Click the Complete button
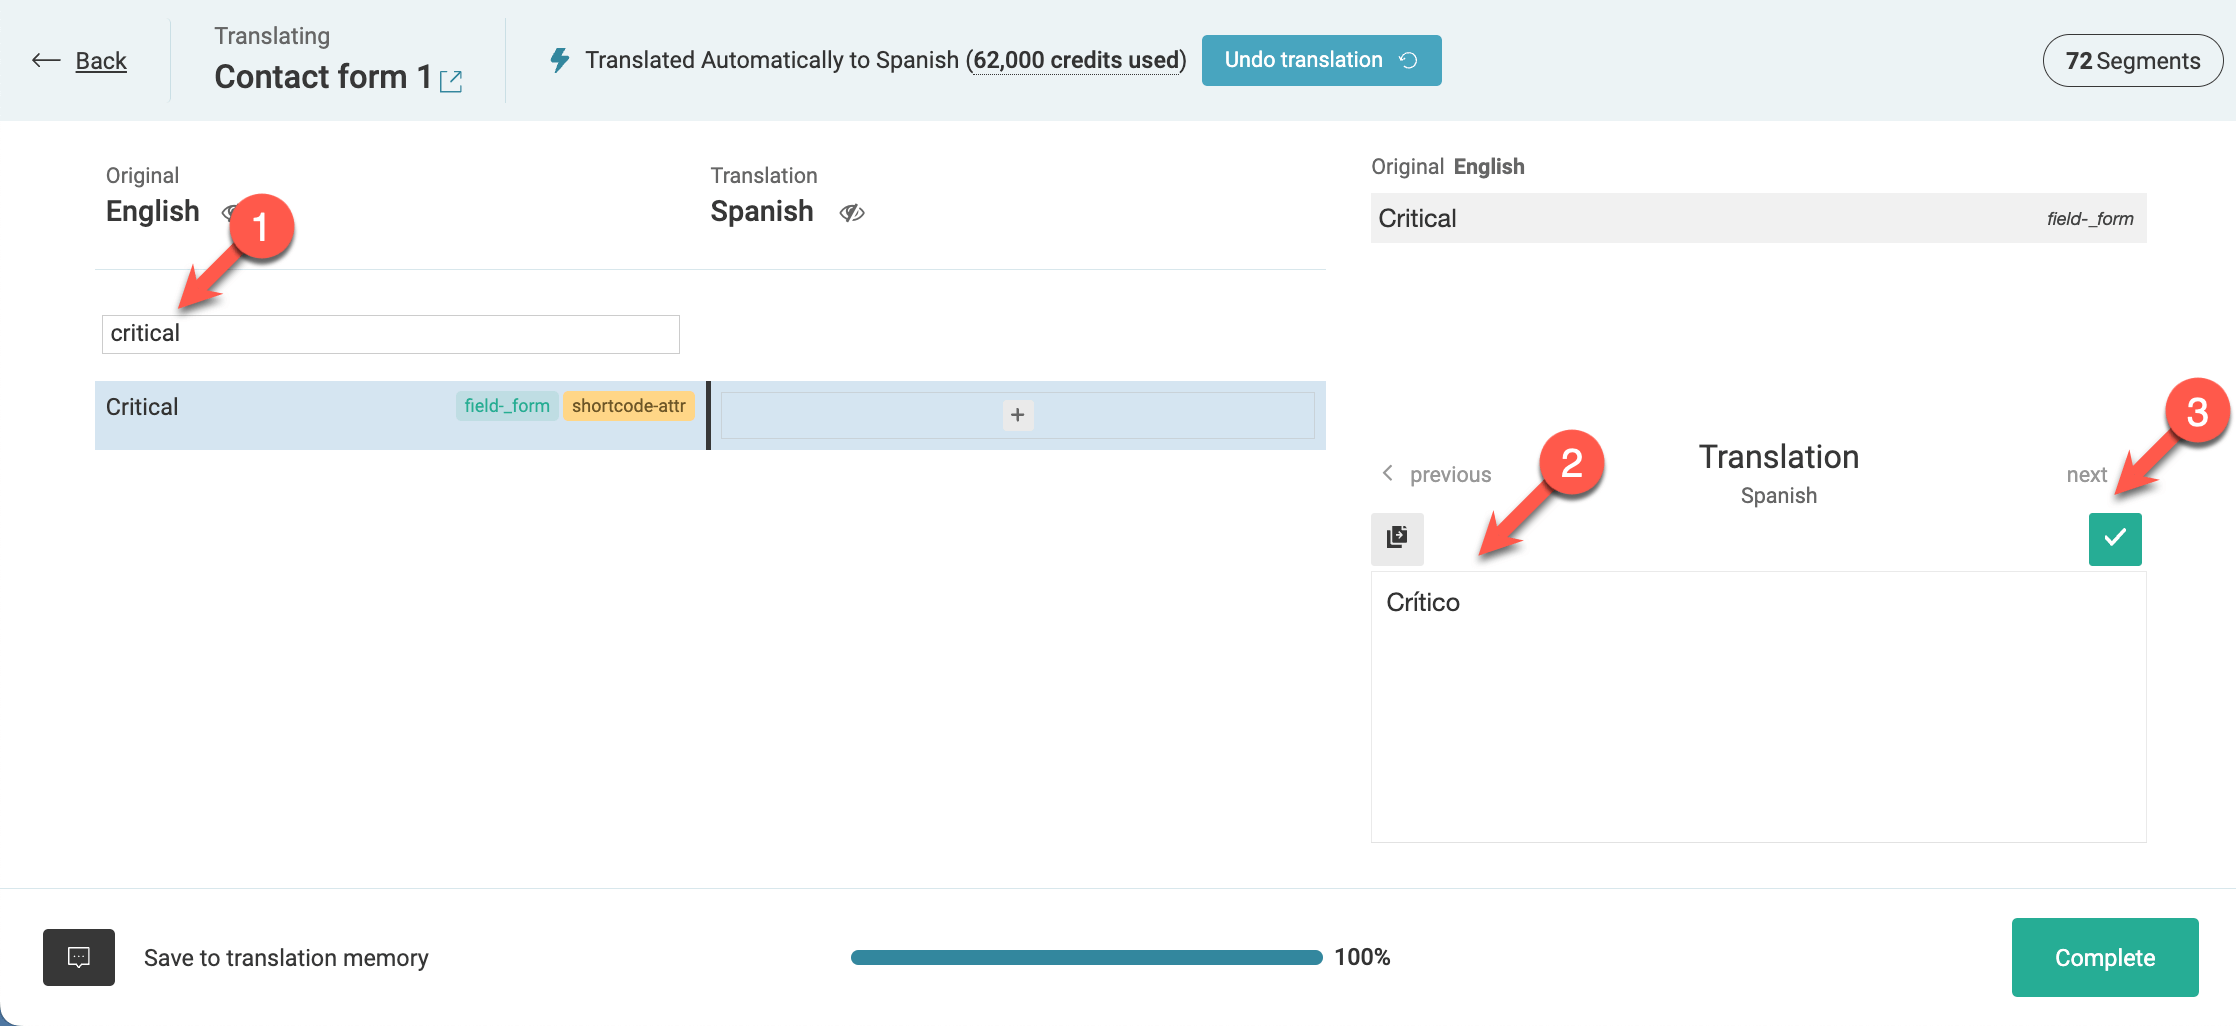The height and width of the screenshot is (1026, 2236). coord(2104,957)
